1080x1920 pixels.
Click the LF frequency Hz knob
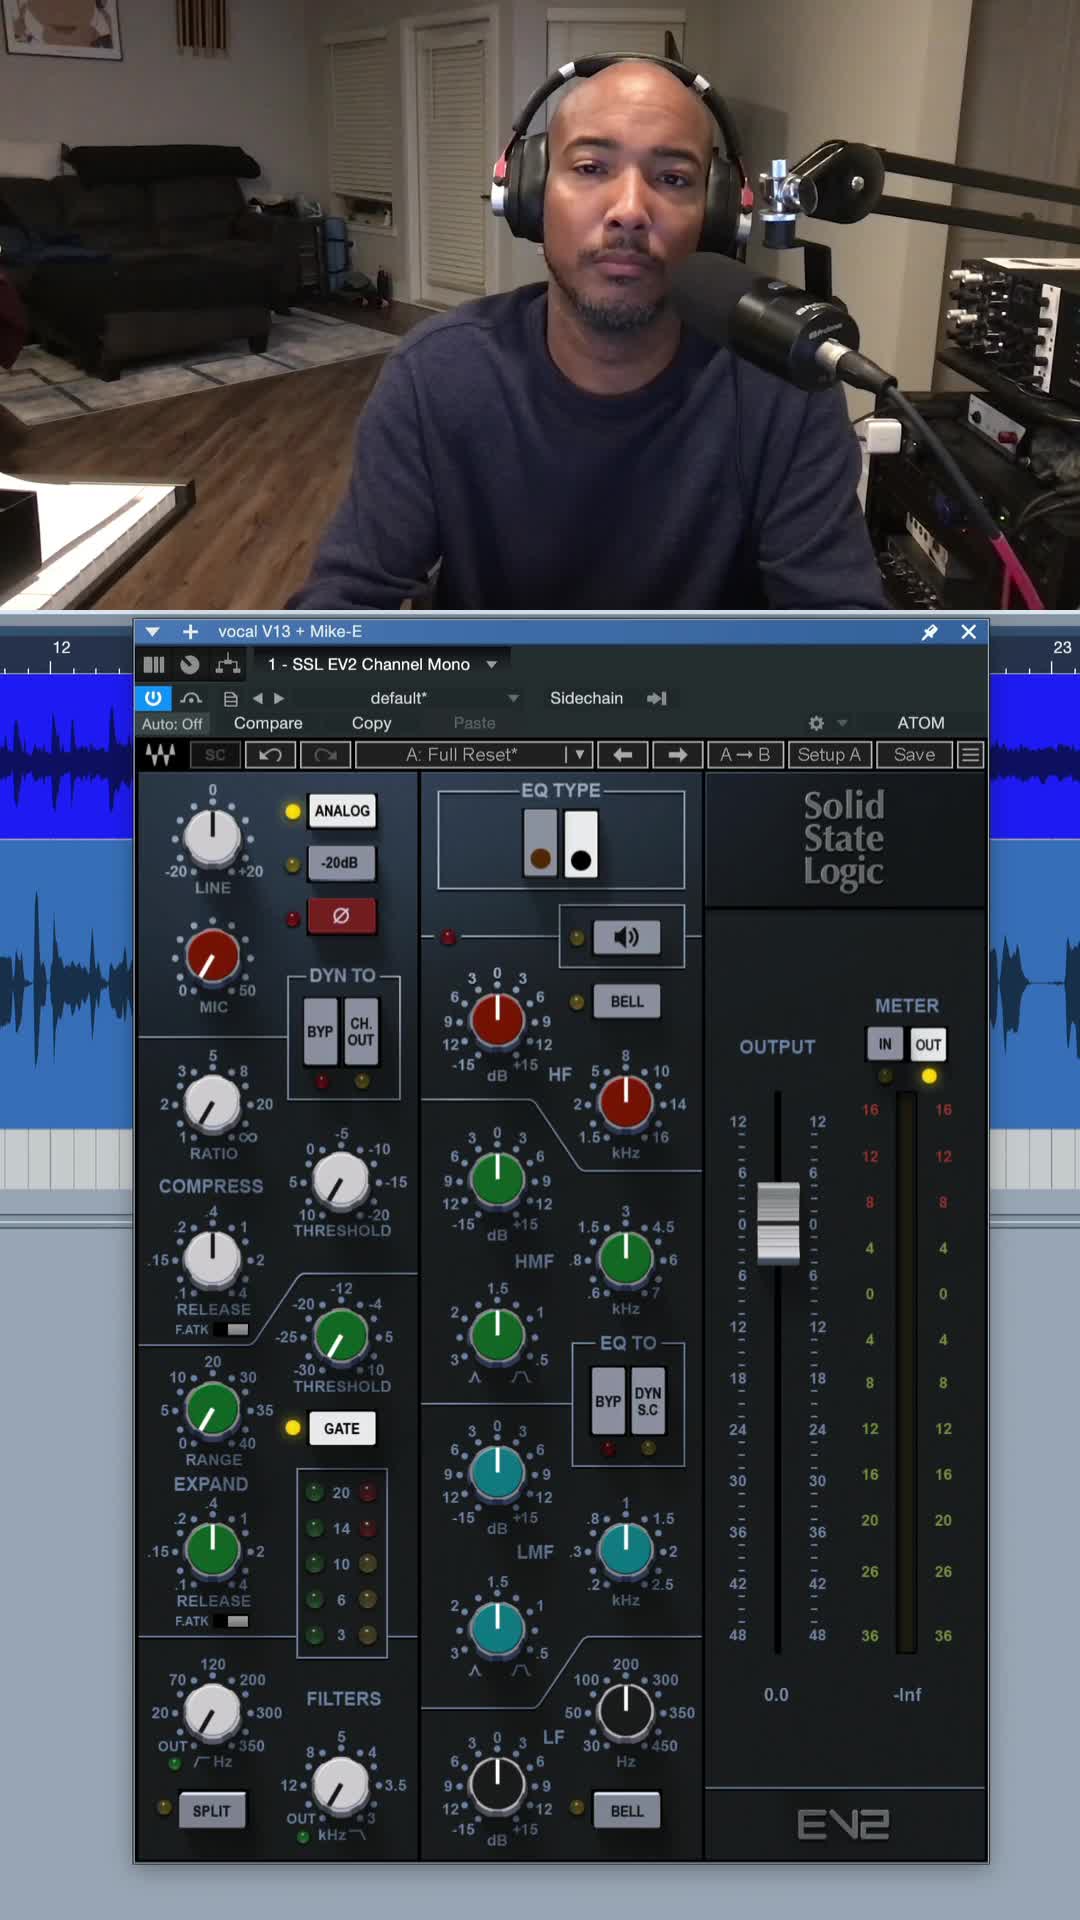[x=626, y=1712]
